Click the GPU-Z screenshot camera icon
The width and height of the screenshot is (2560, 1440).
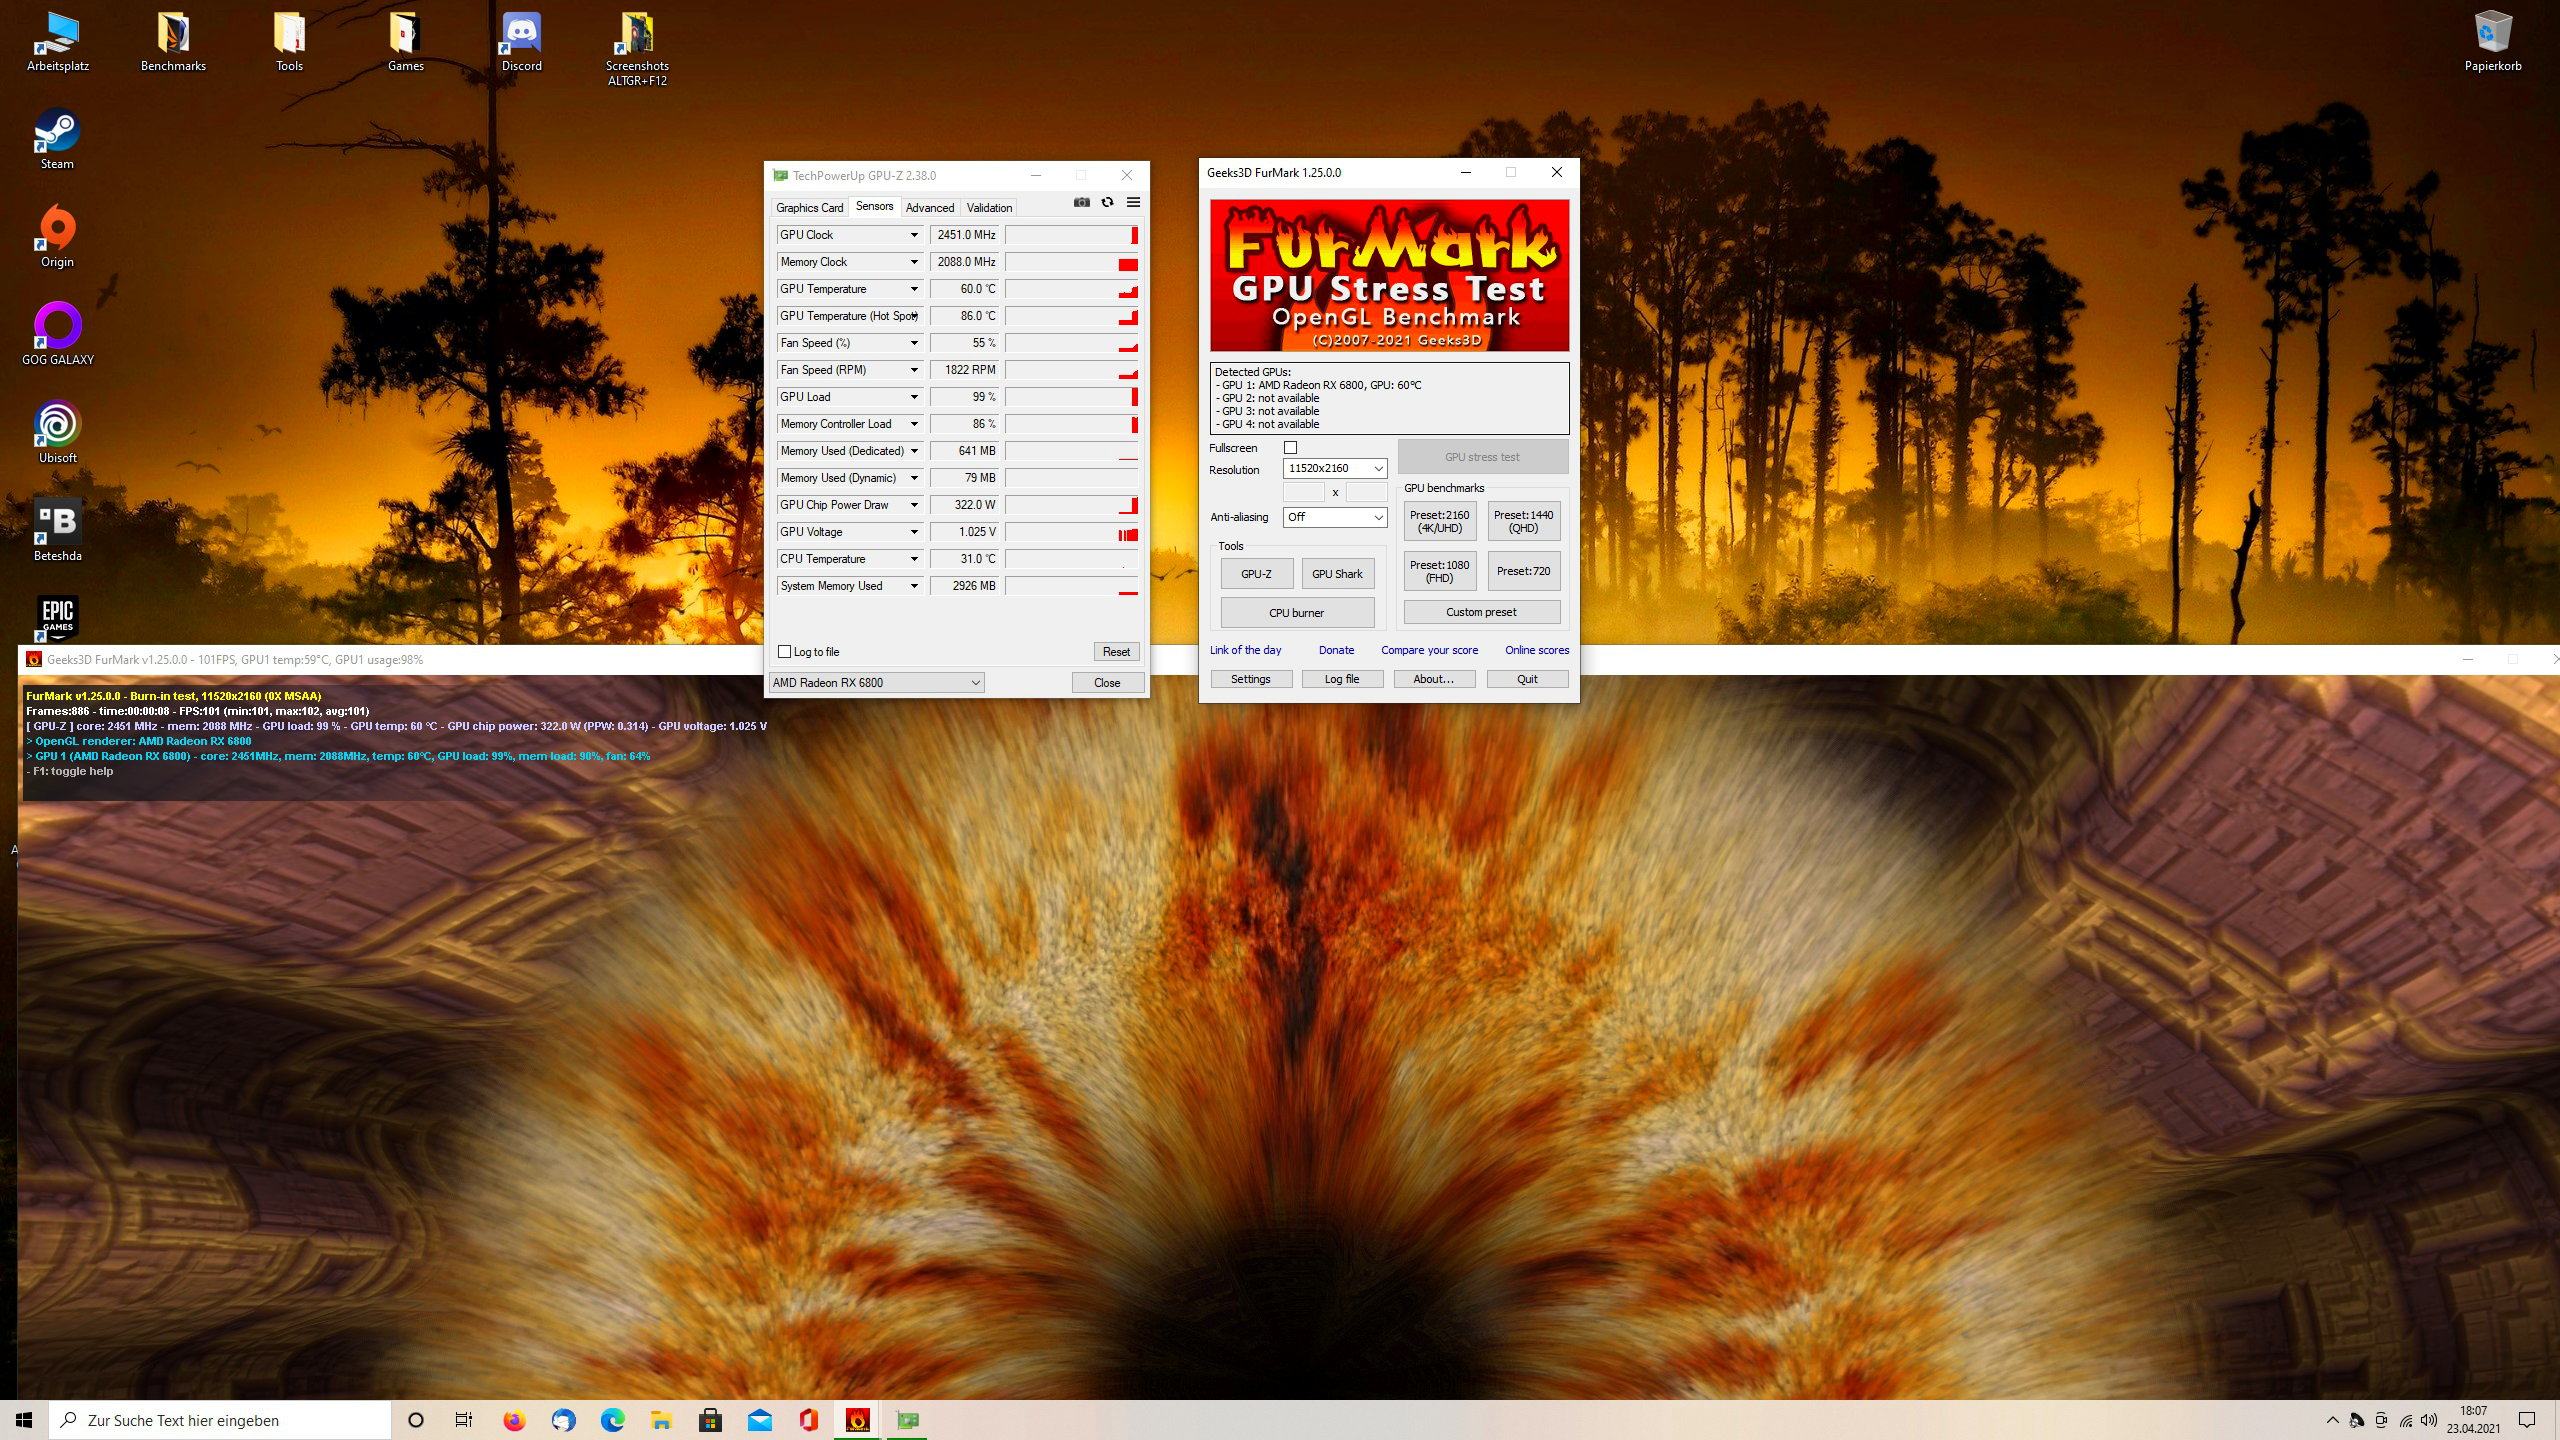(1081, 203)
